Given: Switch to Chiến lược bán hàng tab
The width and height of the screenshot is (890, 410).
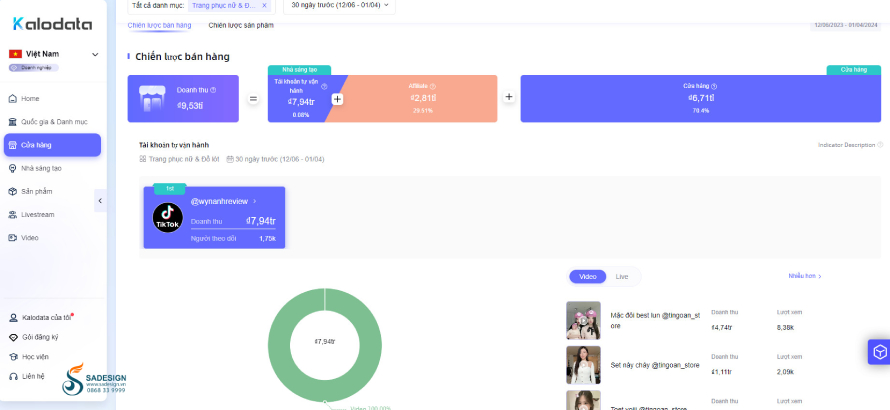Looking at the screenshot, I should click(x=159, y=26).
